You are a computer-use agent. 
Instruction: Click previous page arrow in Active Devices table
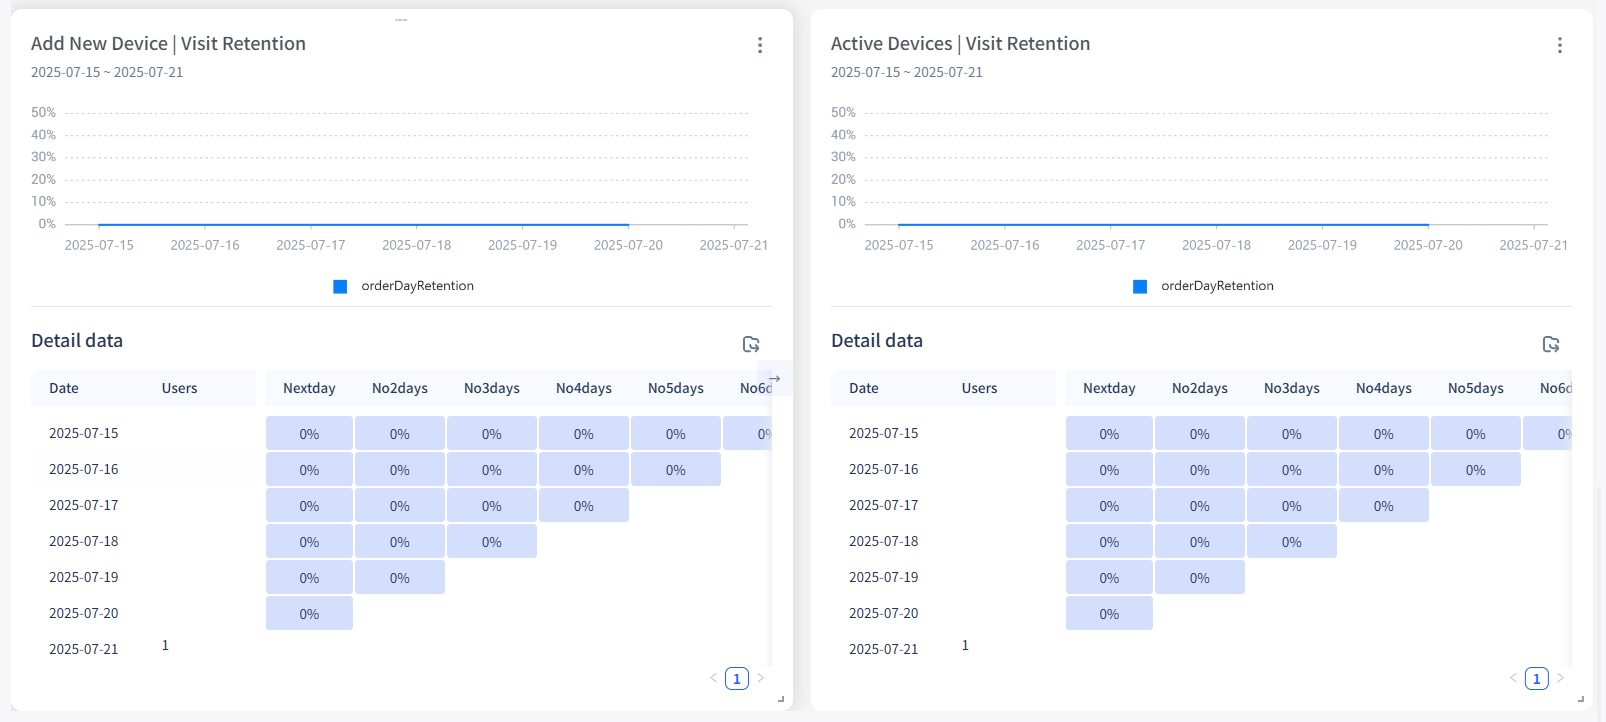[1513, 678]
